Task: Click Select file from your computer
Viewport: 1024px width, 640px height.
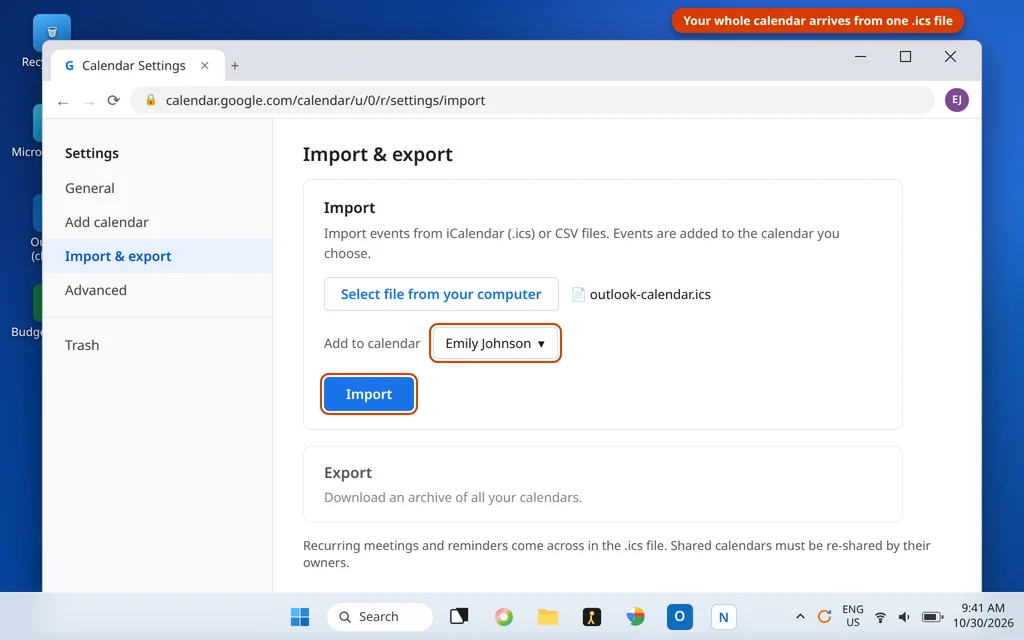Action: [x=441, y=294]
